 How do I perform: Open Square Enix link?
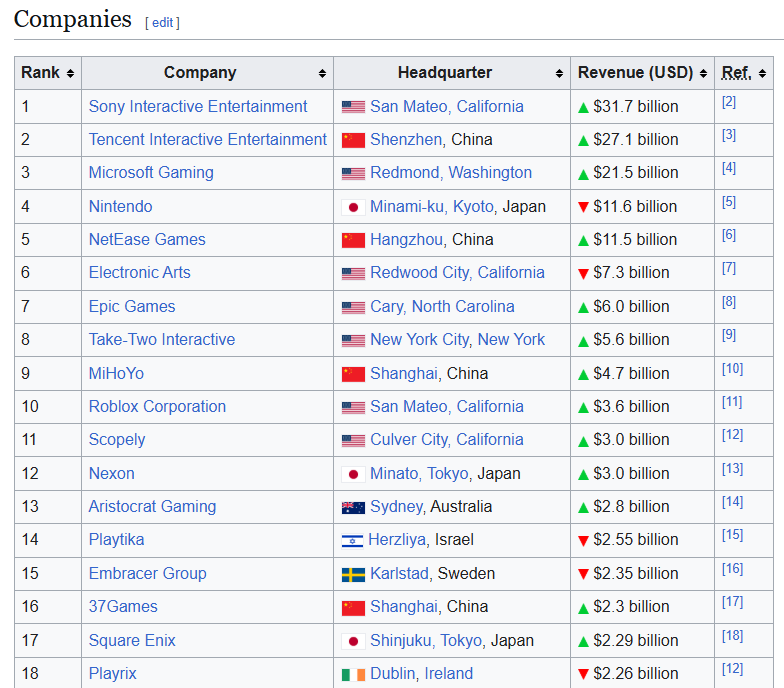point(132,640)
